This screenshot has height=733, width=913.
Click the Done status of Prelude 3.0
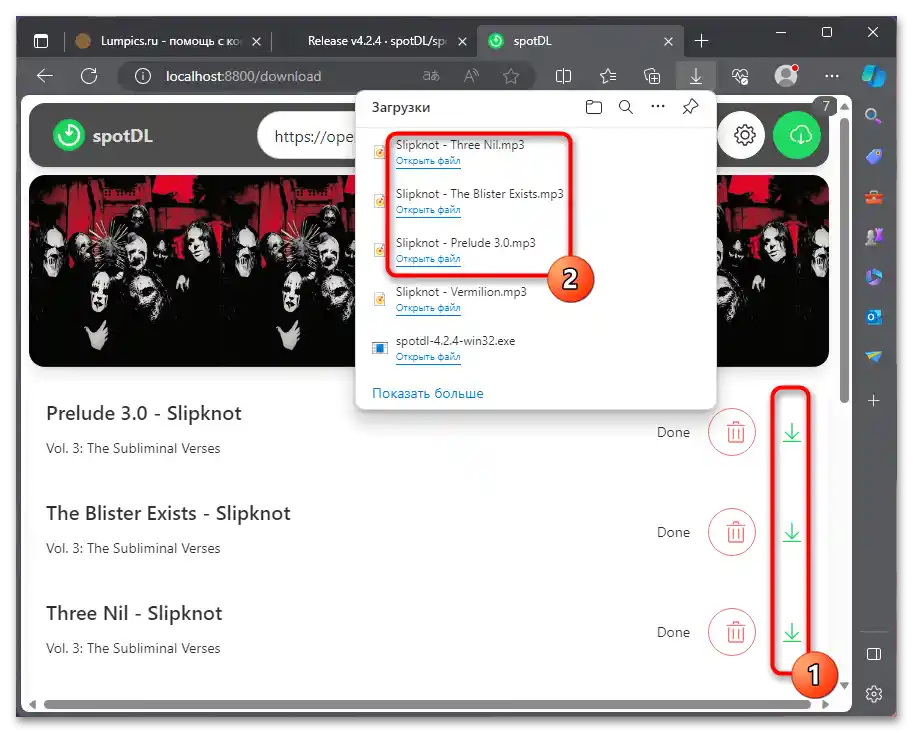coord(673,433)
